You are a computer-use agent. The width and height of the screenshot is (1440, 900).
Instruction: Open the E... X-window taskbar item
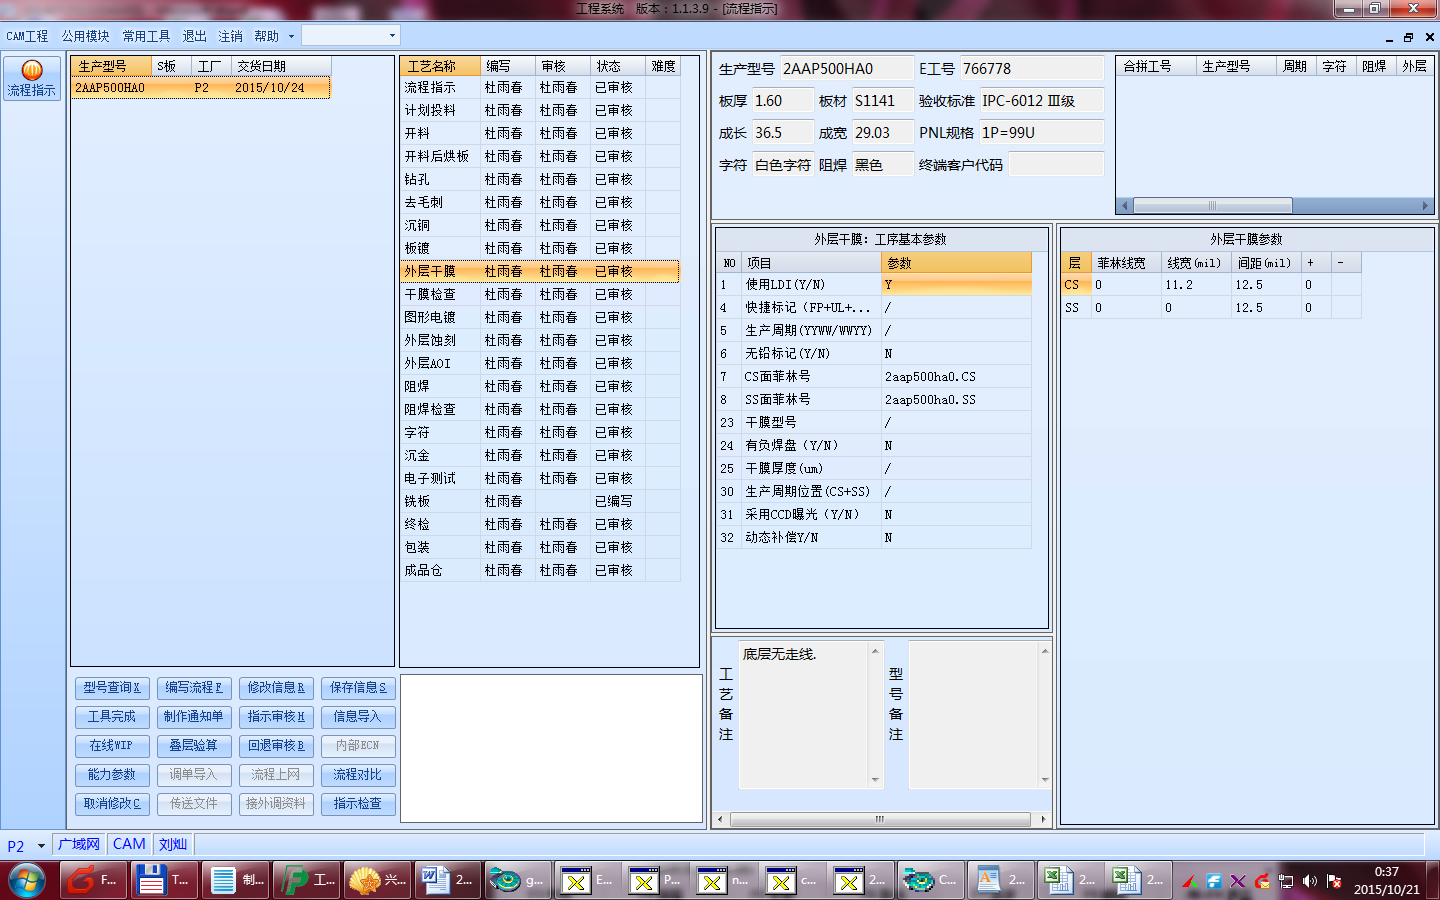[x=587, y=880]
